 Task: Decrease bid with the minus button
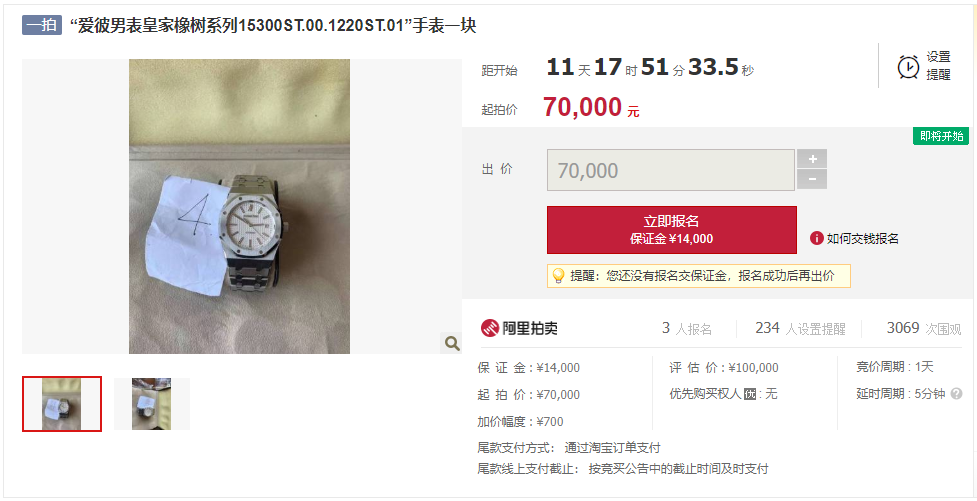[812, 179]
